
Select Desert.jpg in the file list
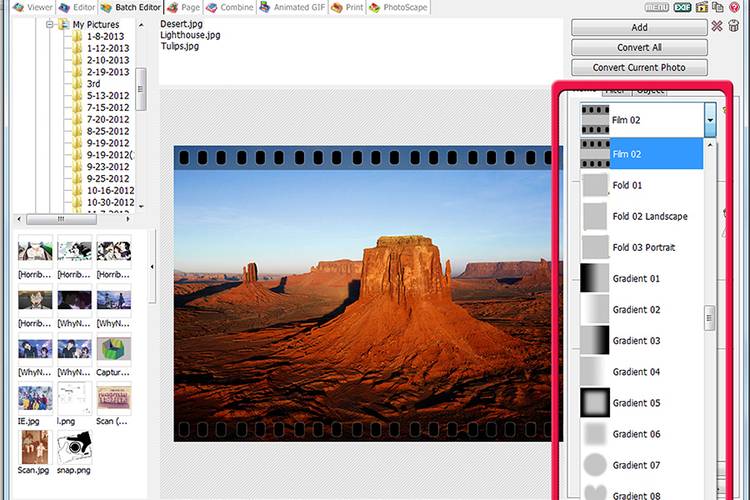click(181, 24)
